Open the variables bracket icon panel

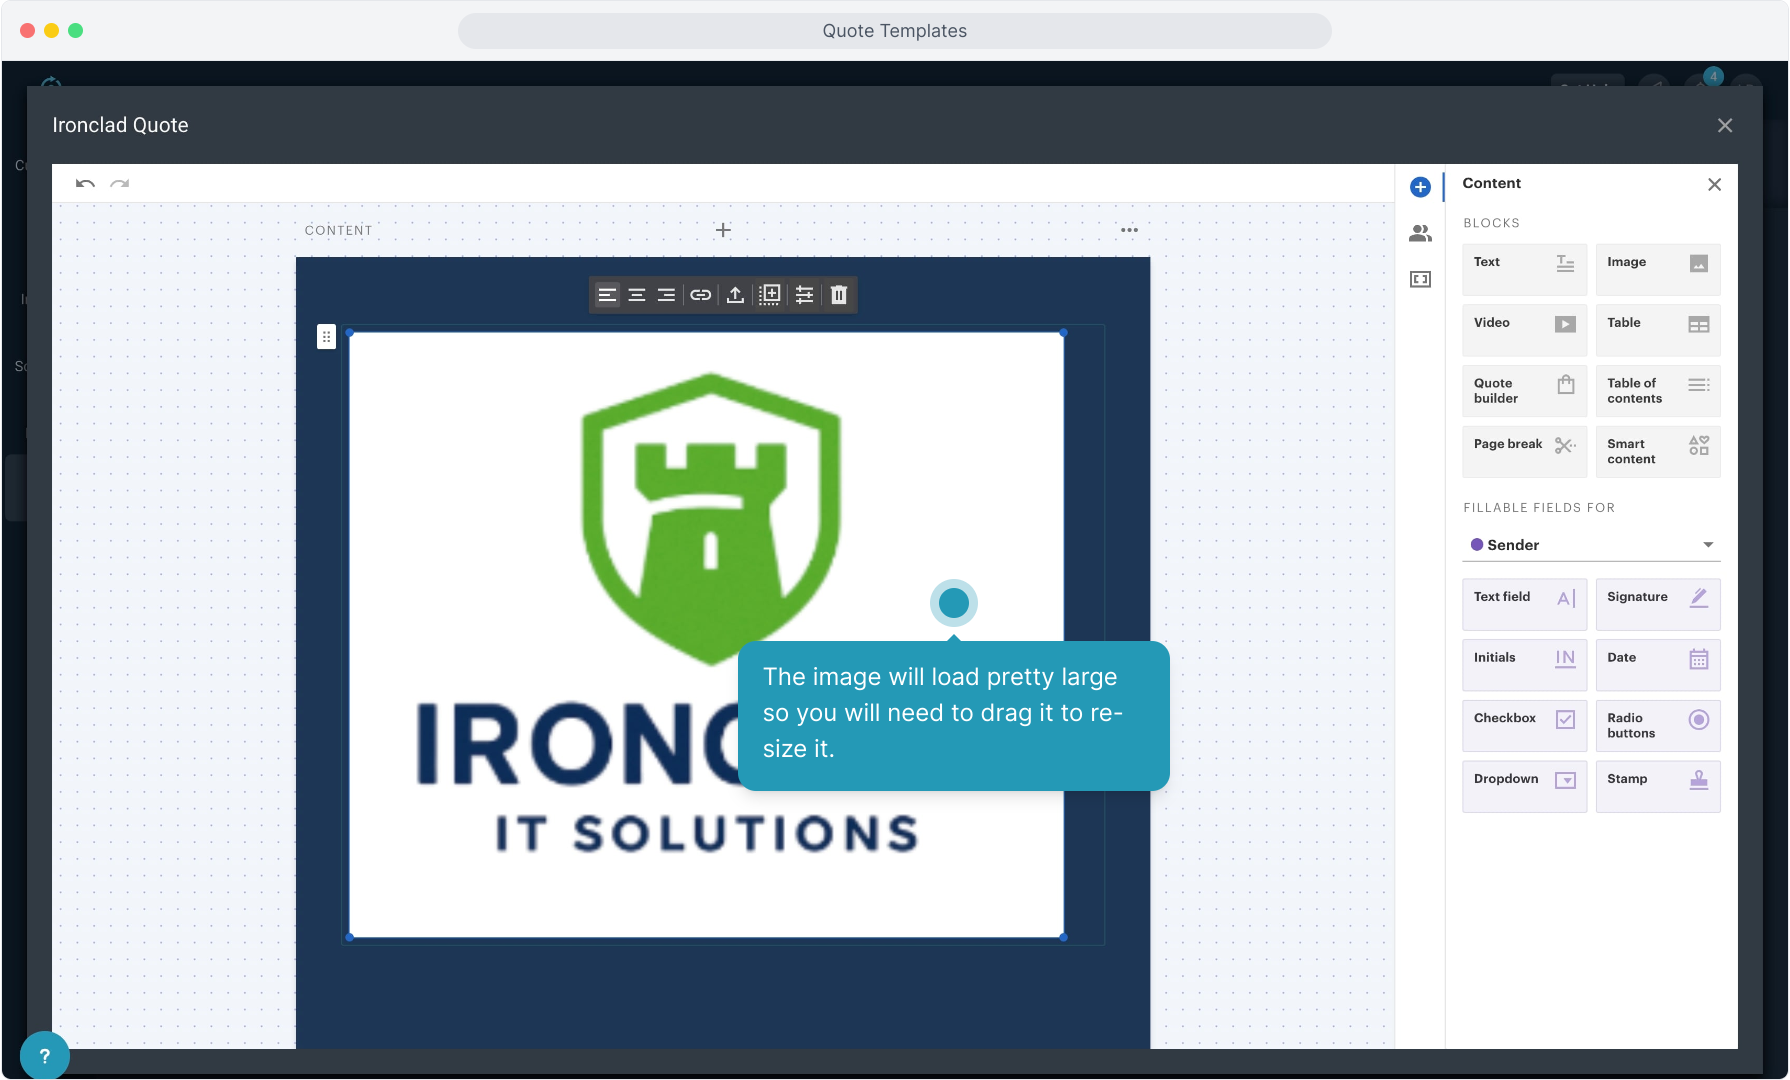point(1420,280)
